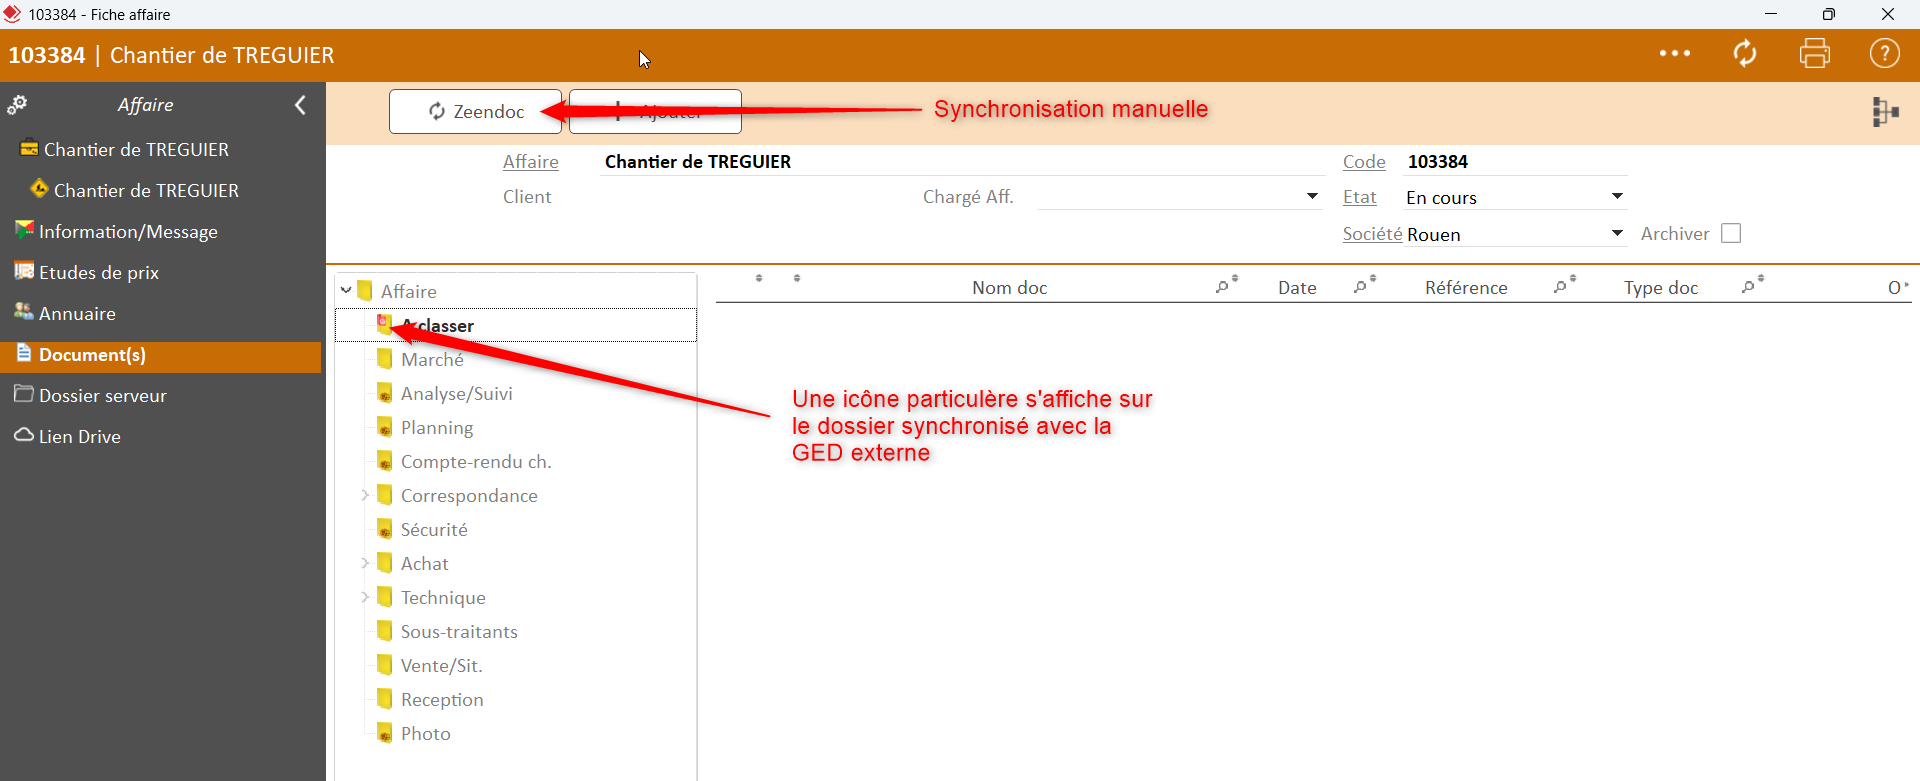Select the Planning folder

[437, 428]
